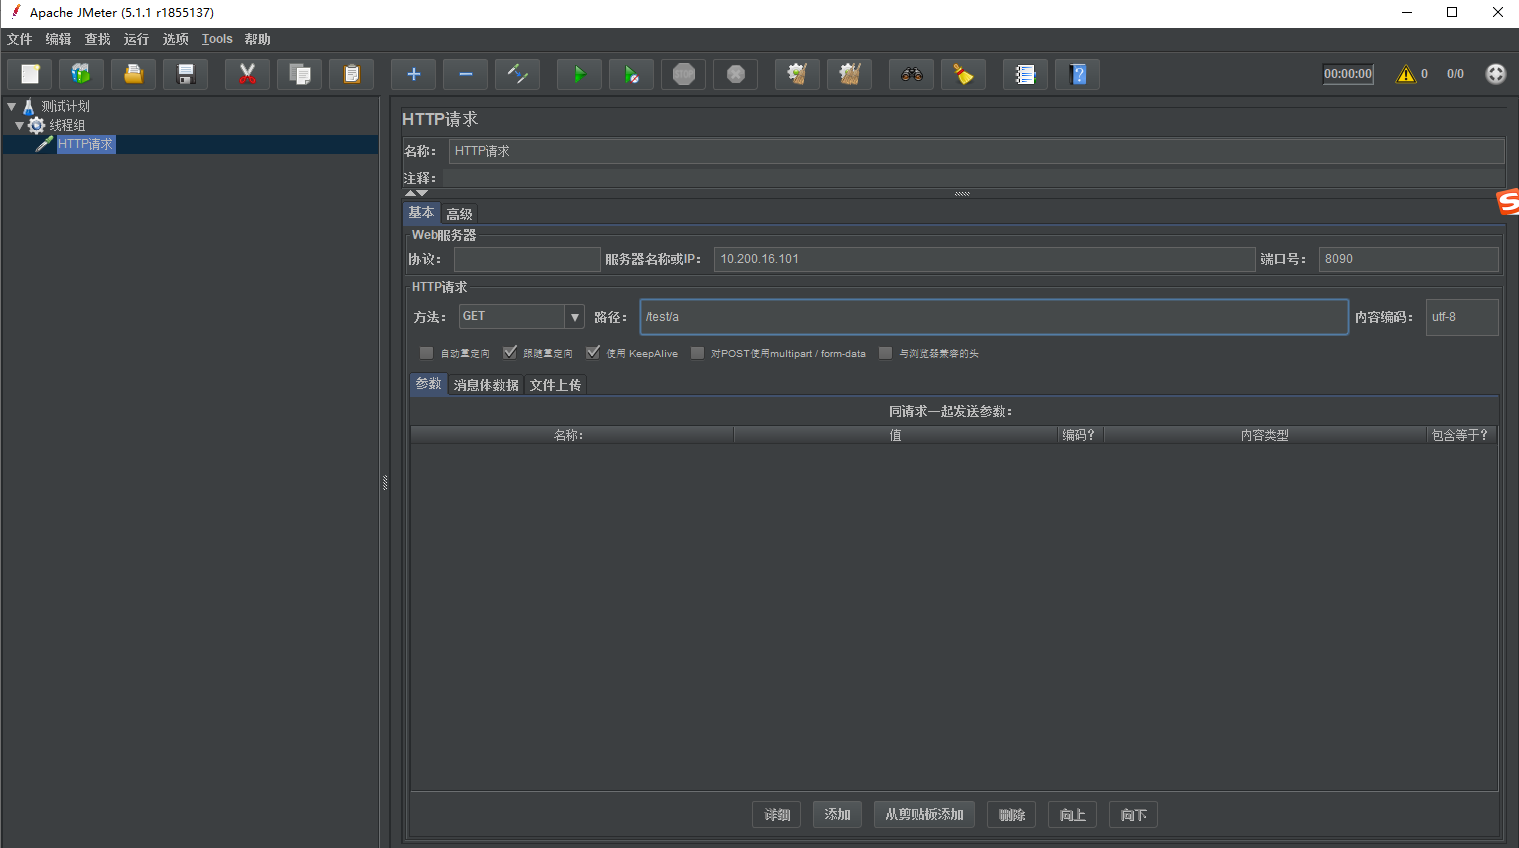Select the 测试计划 flask icon in tree
The height and width of the screenshot is (848, 1519).
pyautogui.click(x=29, y=106)
